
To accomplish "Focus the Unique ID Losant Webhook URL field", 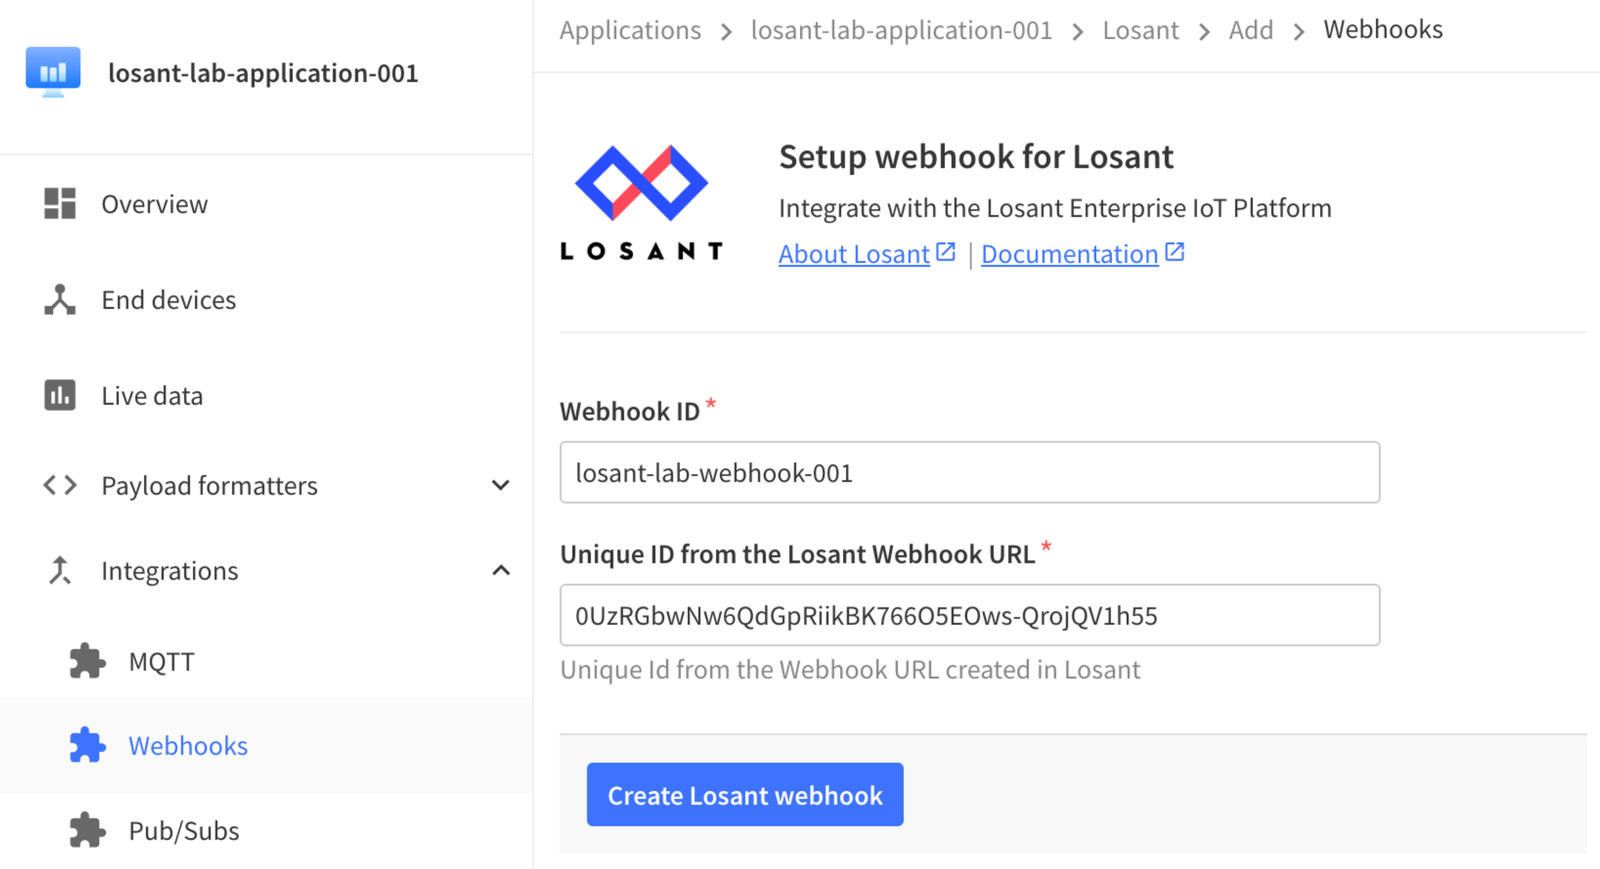I will coord(970,615).
